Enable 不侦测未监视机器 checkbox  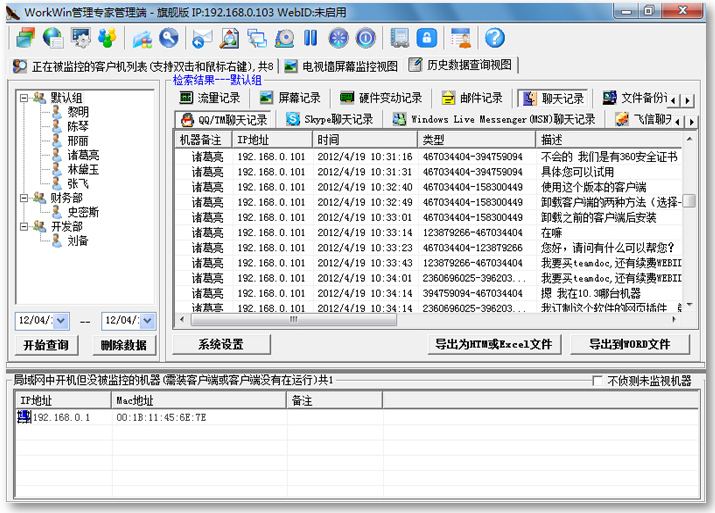(597, 380)
